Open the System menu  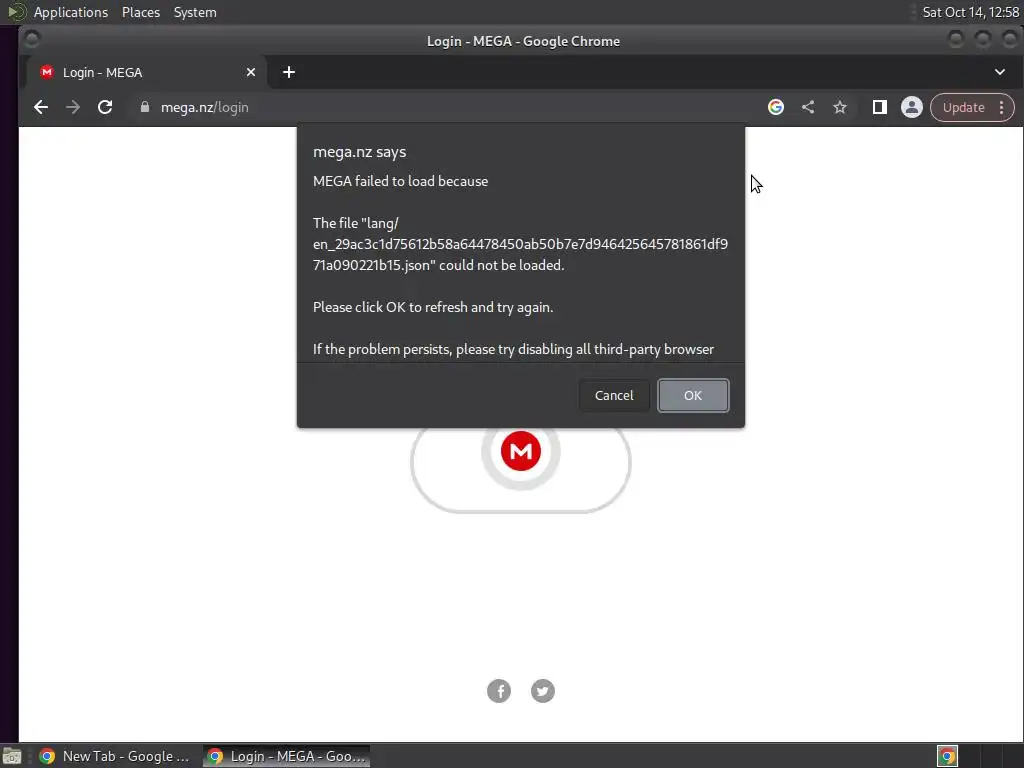tap(195, 12)
